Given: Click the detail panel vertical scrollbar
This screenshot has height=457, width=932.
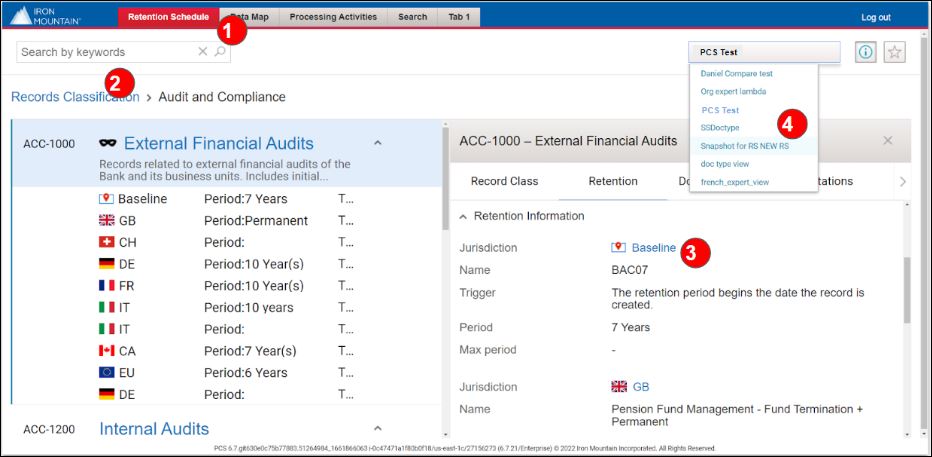Looking at the screenshot, I should [x=907, y=290].
